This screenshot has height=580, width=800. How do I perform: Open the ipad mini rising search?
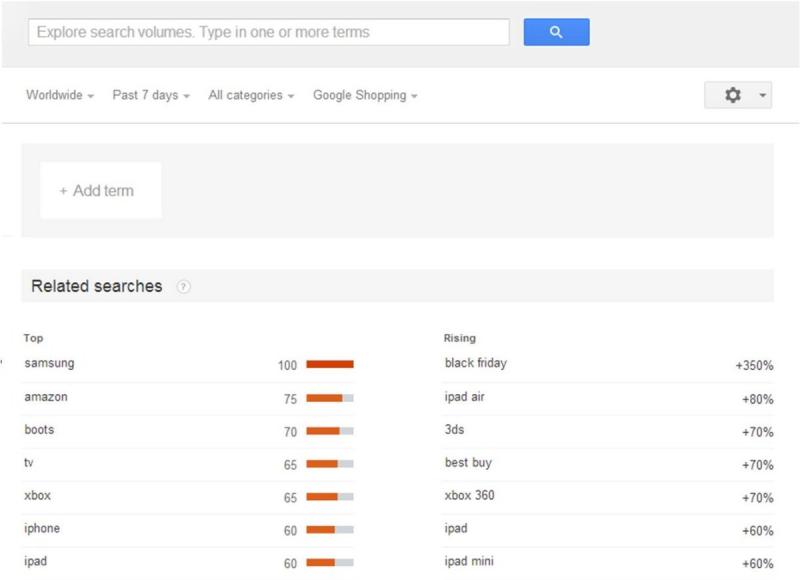(469, 561)
